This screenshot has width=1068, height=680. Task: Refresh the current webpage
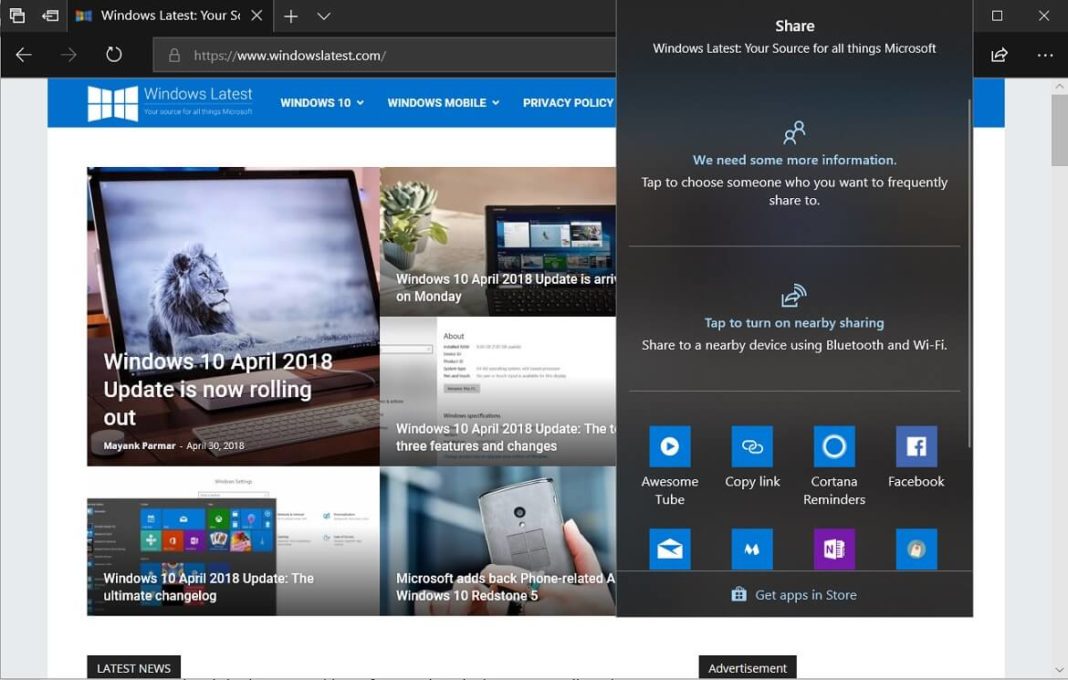click(x=113, y=55)
